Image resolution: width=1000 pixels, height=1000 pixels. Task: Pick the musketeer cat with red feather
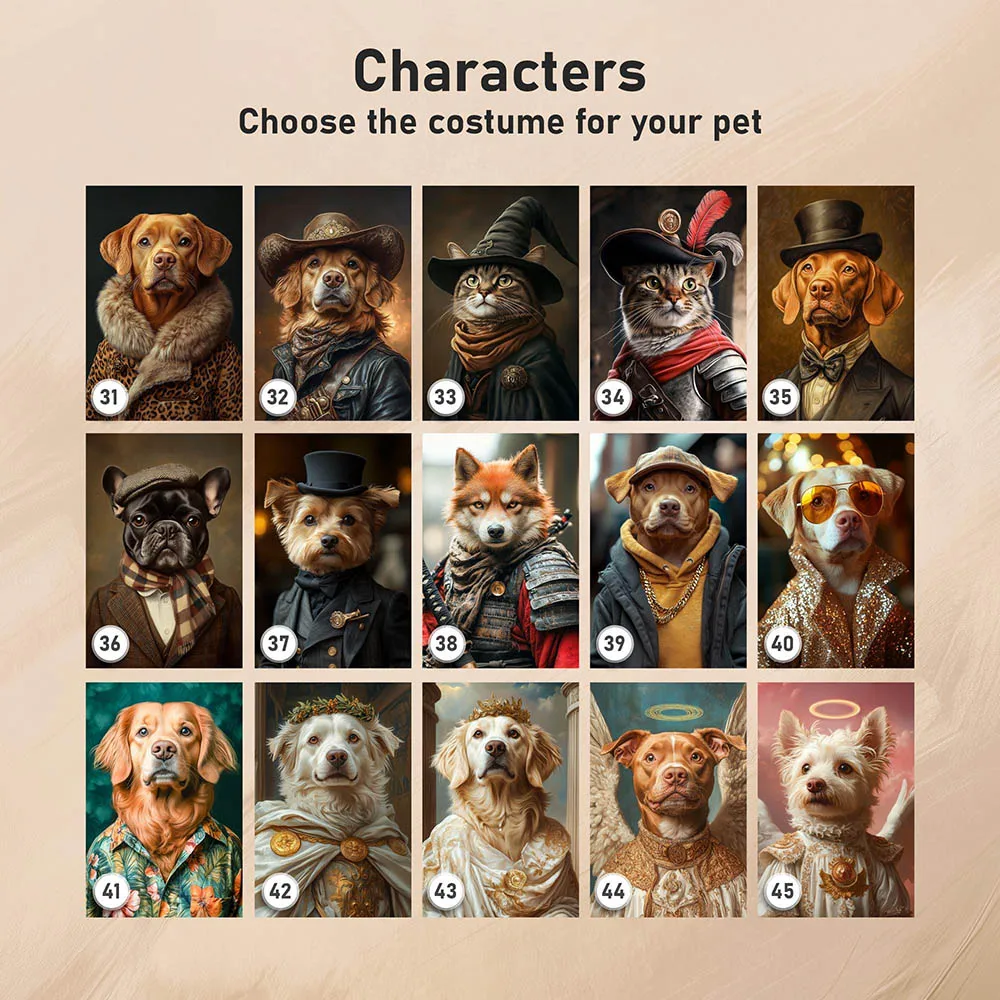click(x=668, y=303)
